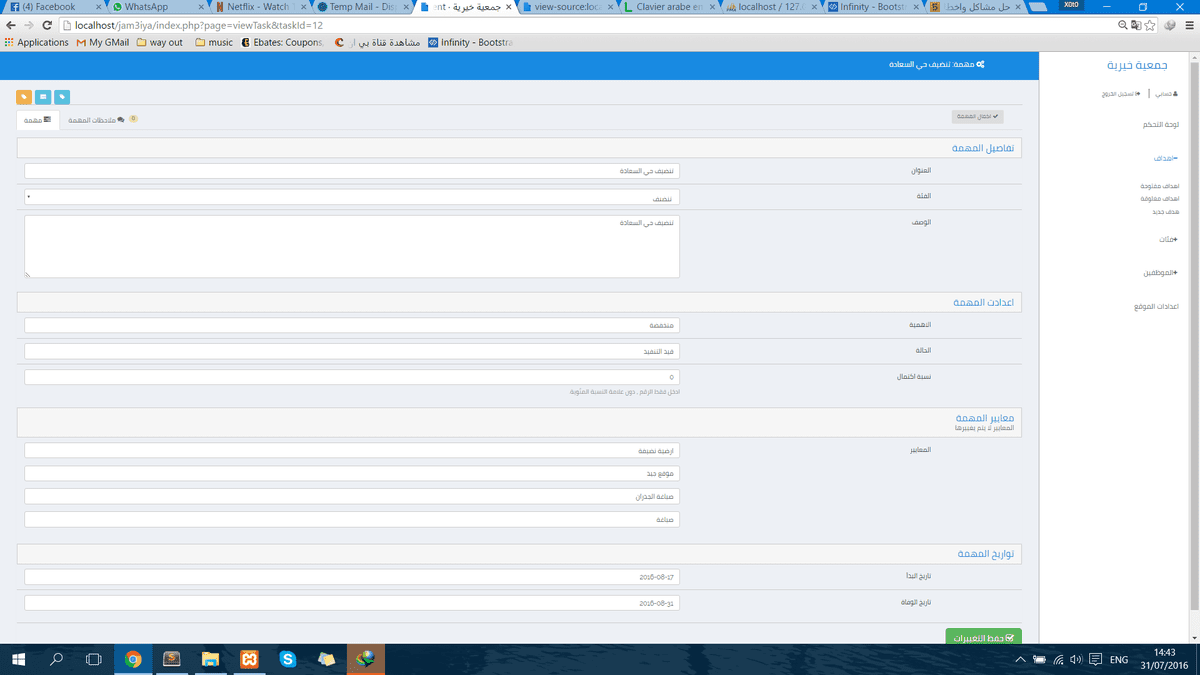Click the globe extension icon in Chrome toolbar
Screen dimensions: 1200x675
point(1170,25)
